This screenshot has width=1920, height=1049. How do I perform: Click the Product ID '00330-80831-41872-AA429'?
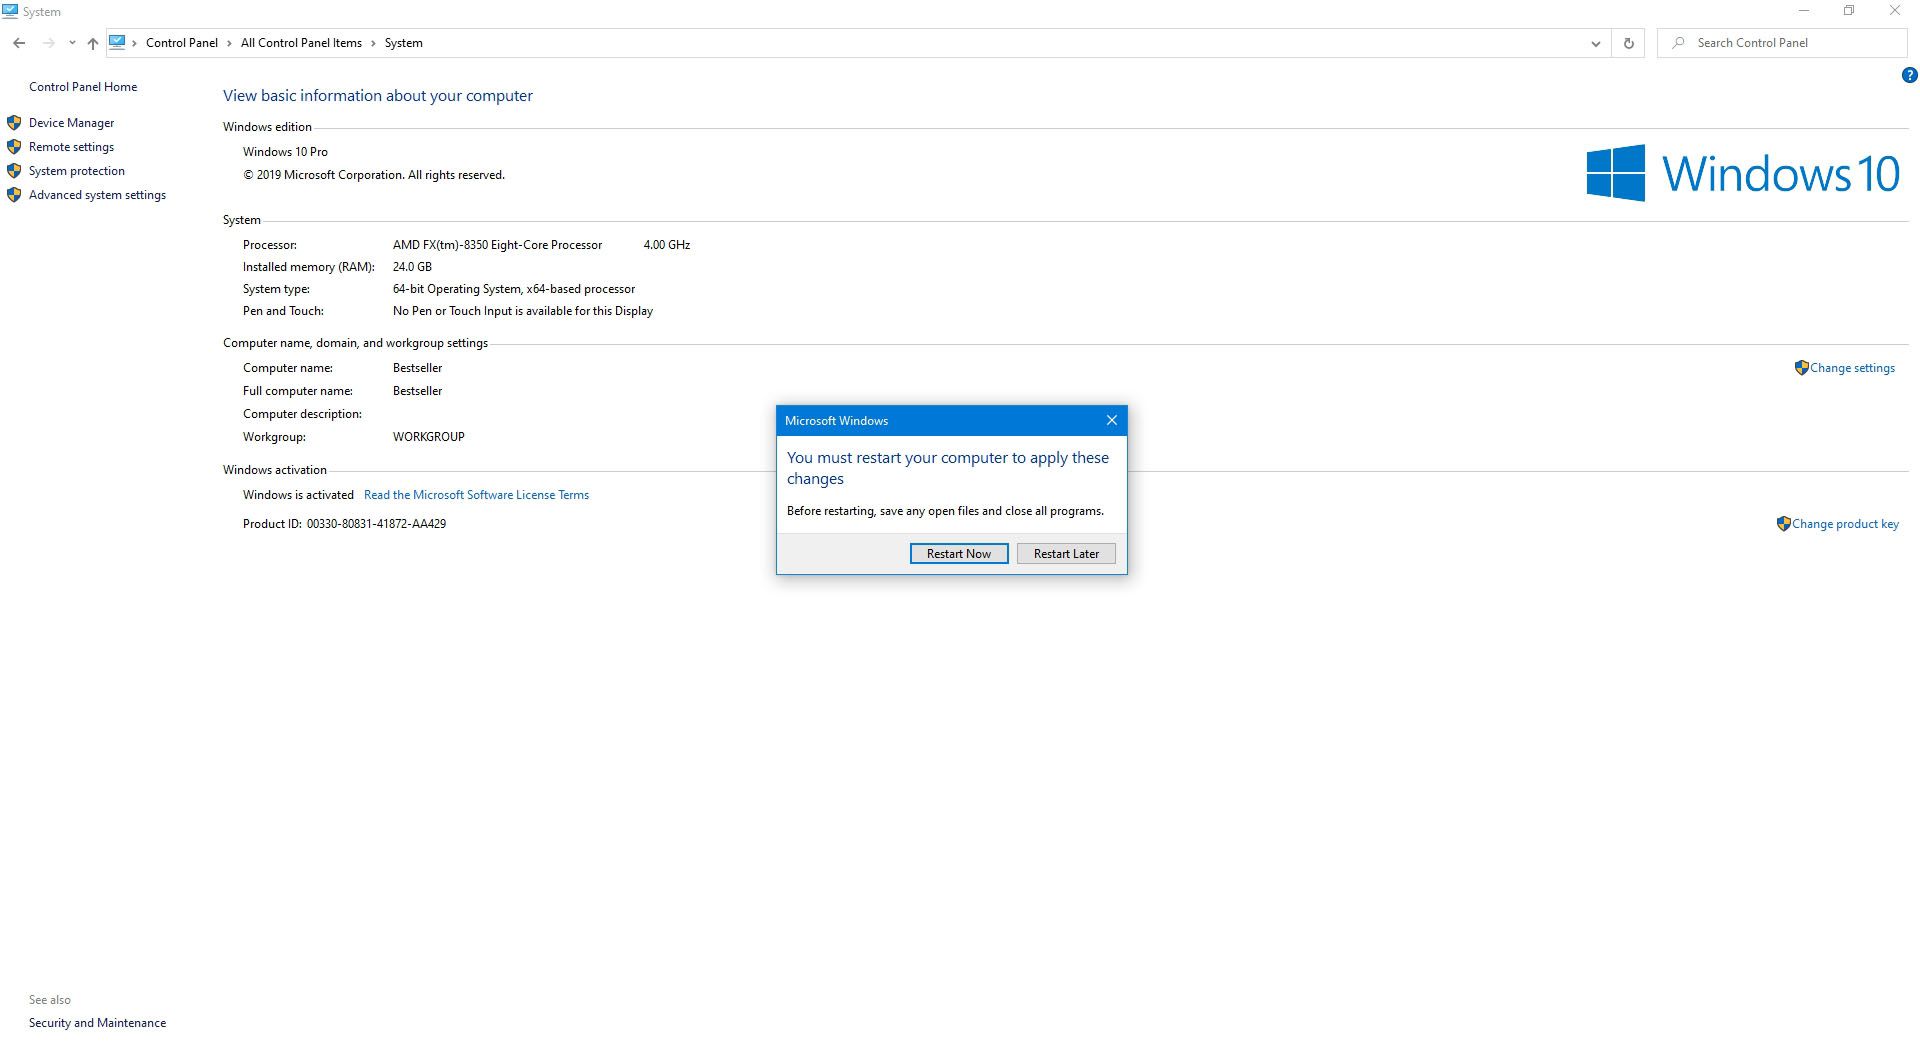(376, 524)
